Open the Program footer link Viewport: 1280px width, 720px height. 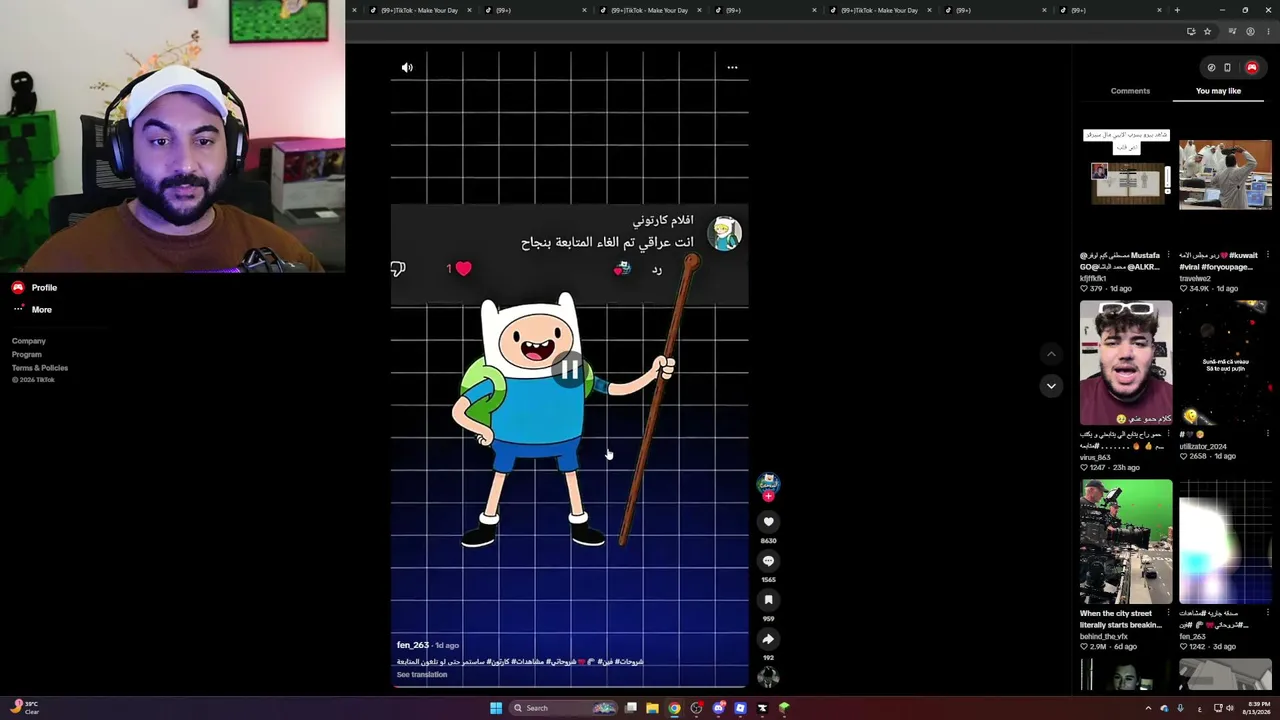point(27,354)
